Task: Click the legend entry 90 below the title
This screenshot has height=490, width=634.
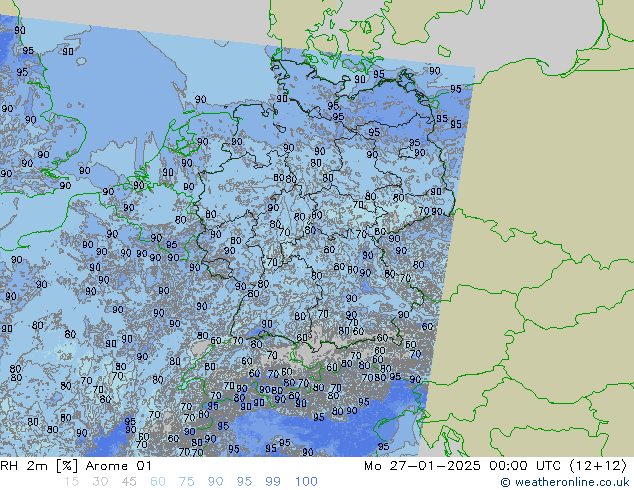Action: click(x=215, y=482)
